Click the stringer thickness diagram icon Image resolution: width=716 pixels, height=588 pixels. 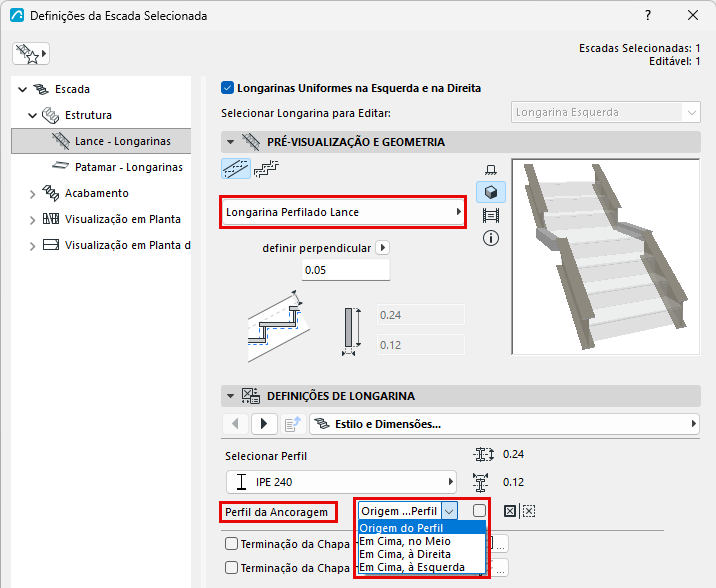[351, 332]
